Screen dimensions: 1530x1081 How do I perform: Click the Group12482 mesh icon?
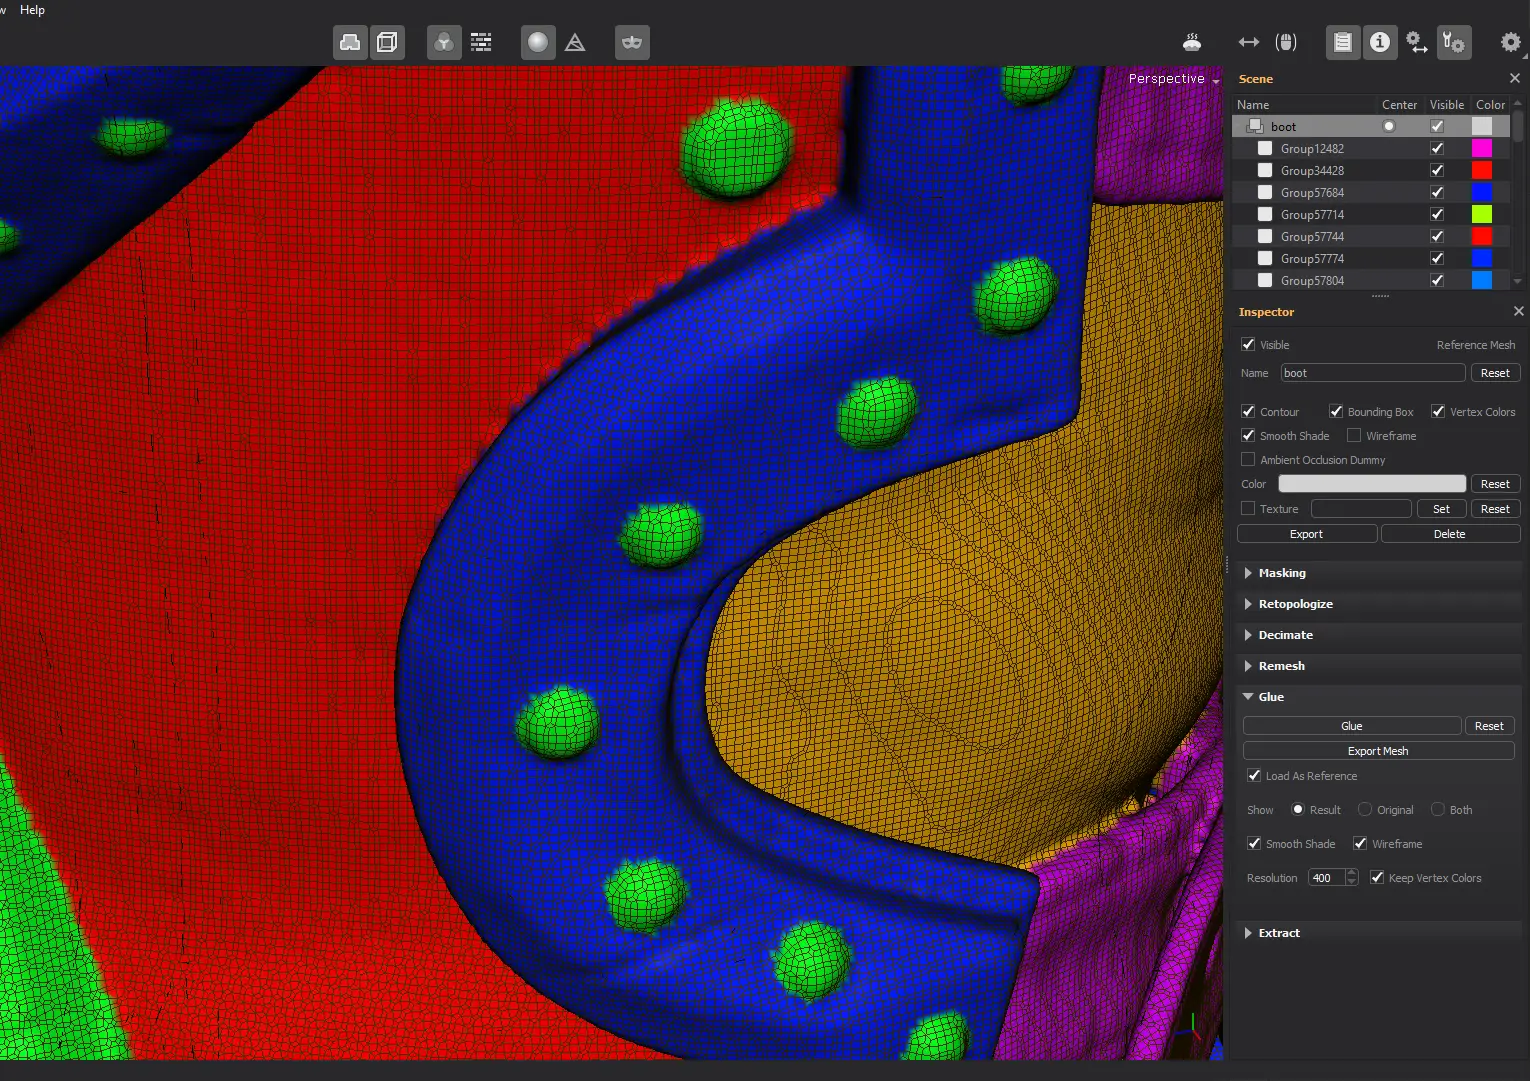click(x=1265, y=148)
